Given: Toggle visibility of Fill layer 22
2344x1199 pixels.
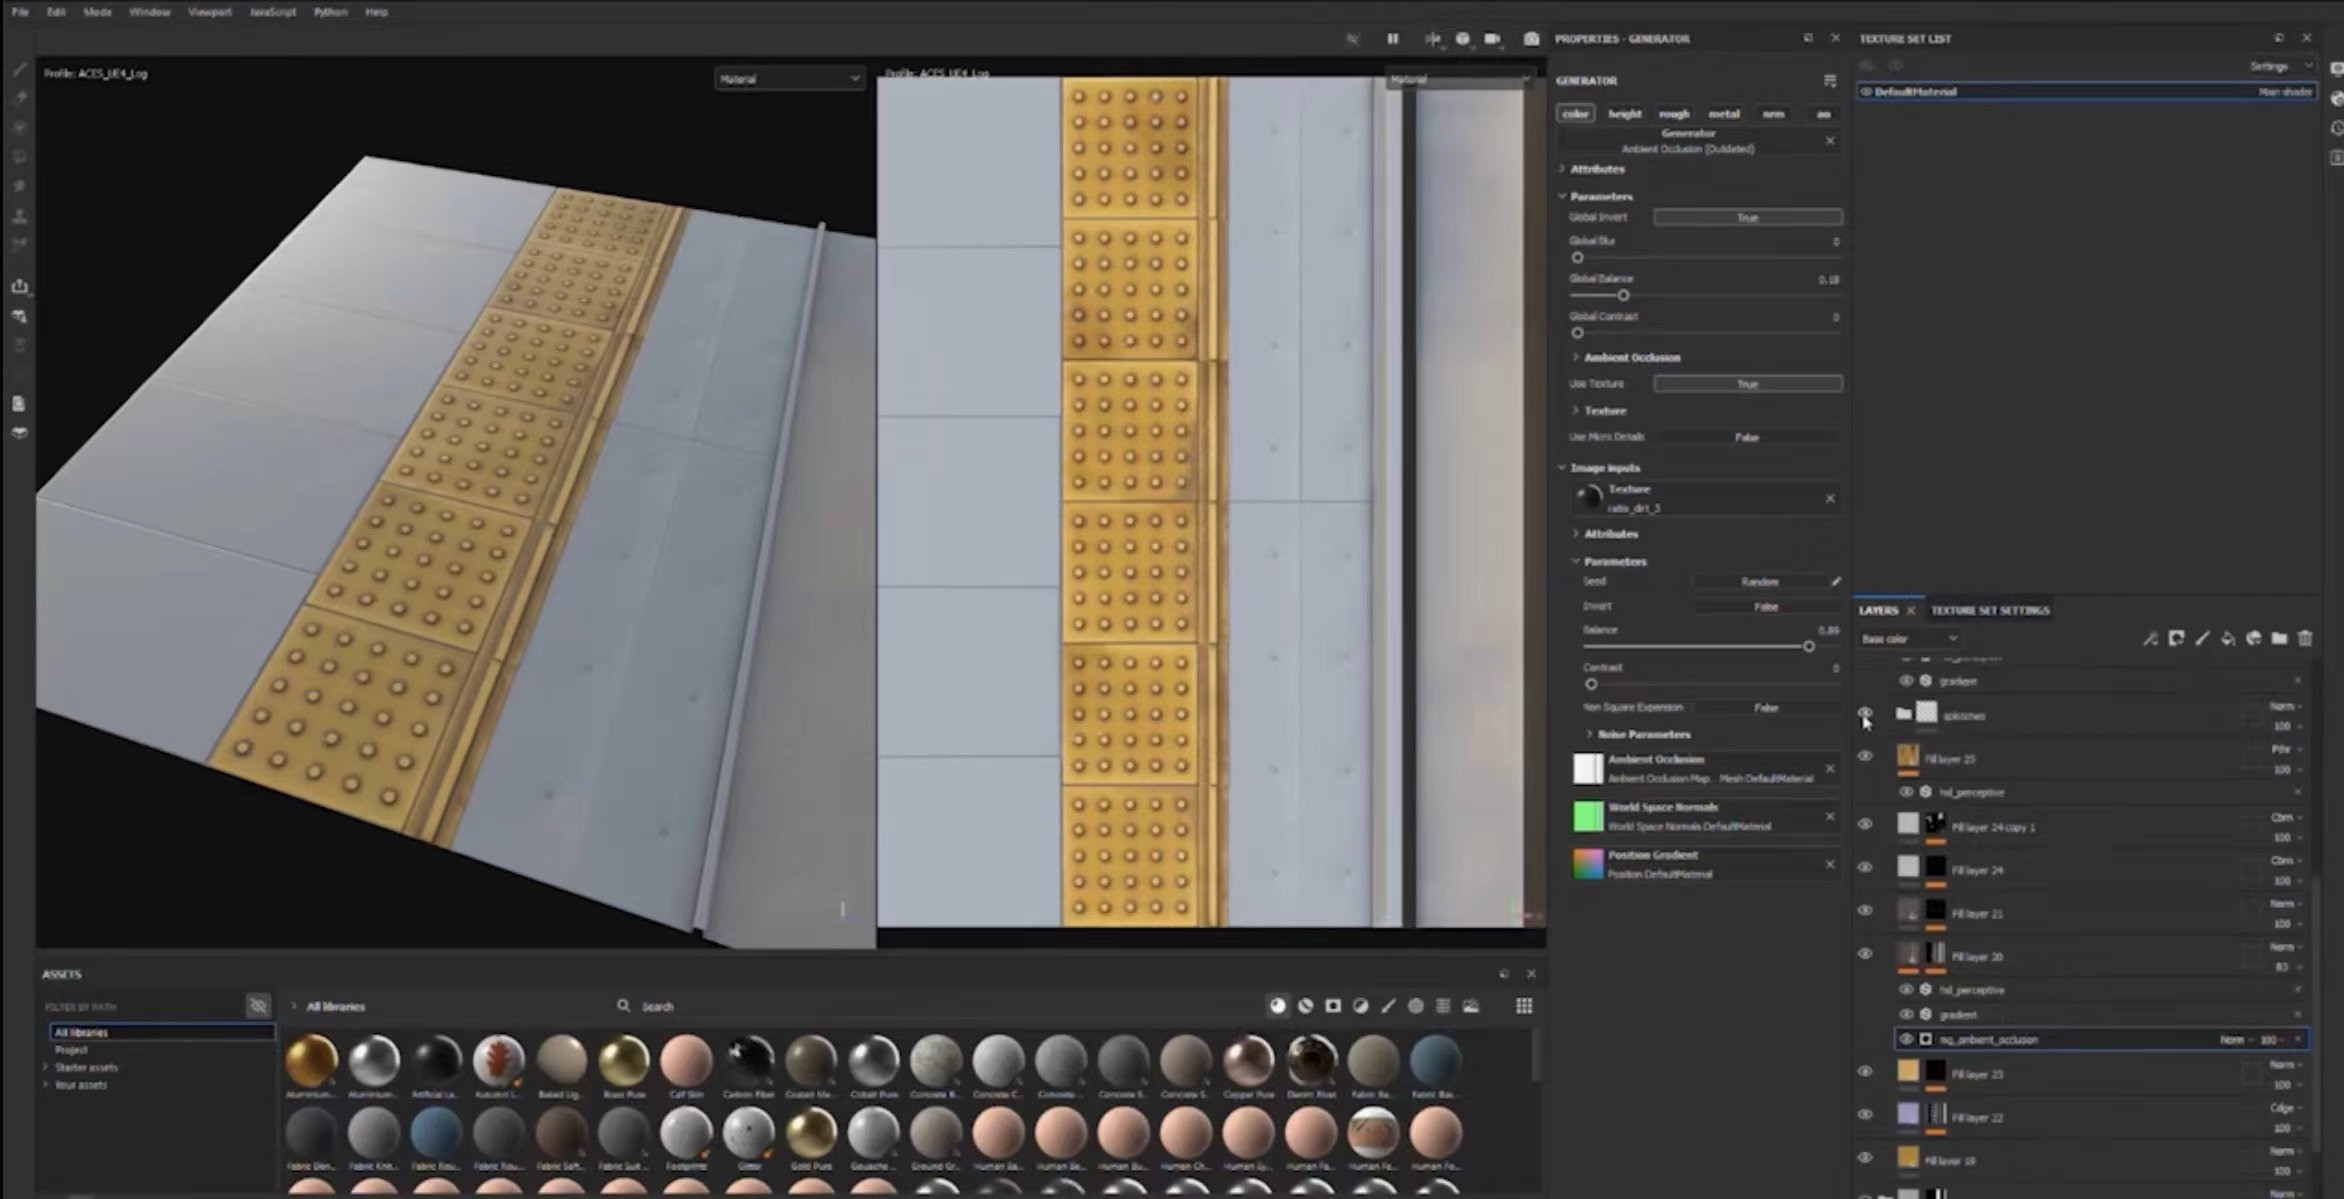Looking at the screenshot, I should click(x=1865, y=1115).
